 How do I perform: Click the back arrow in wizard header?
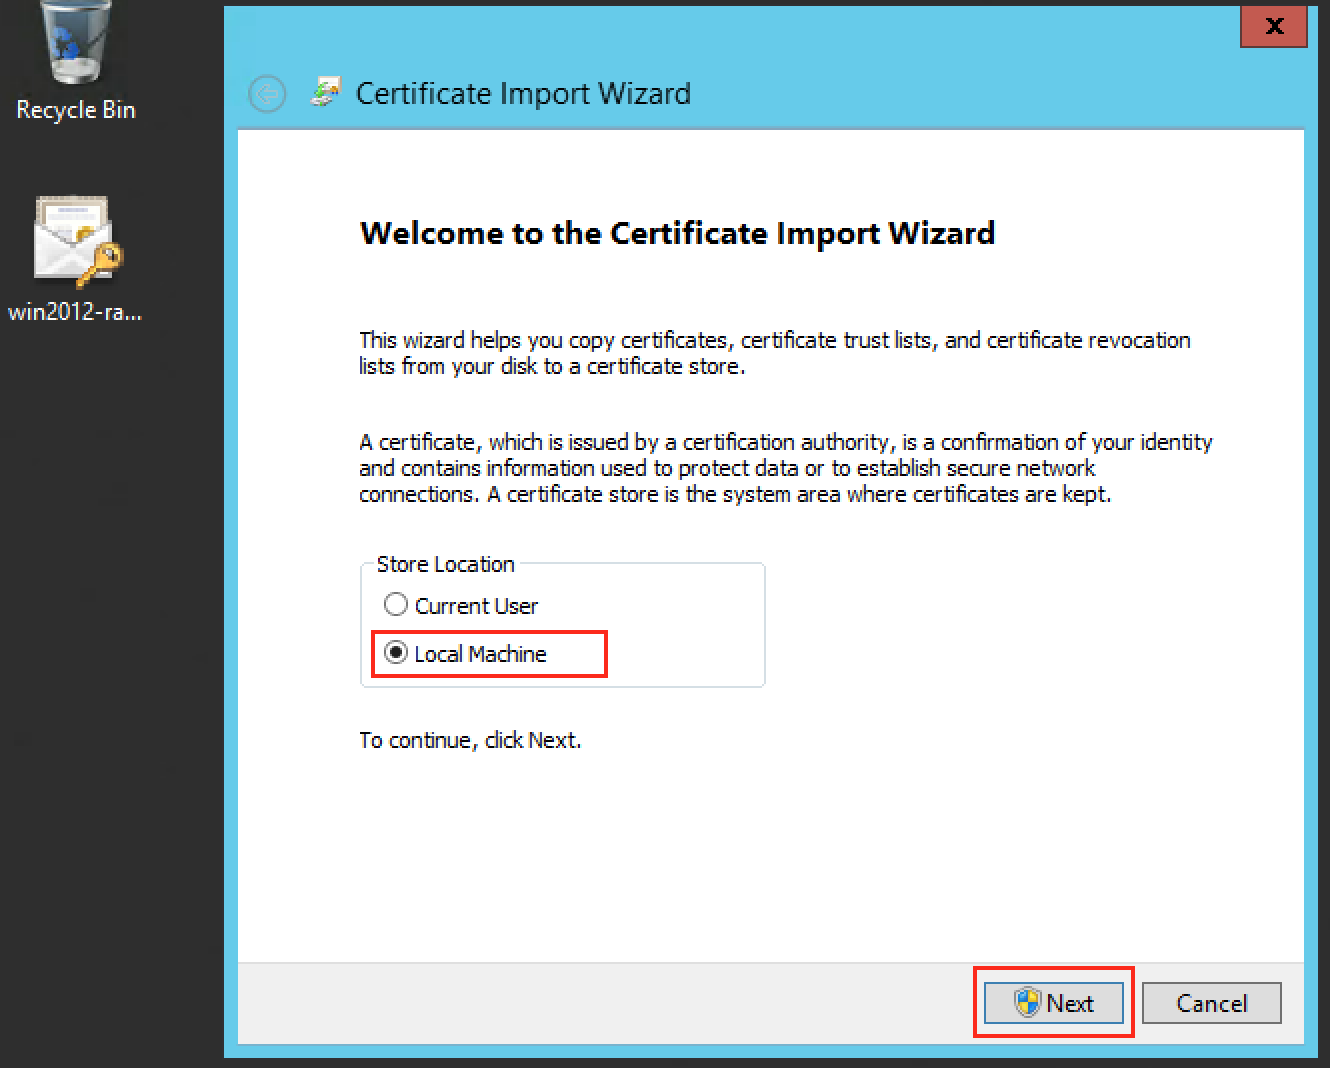(267, 94)
